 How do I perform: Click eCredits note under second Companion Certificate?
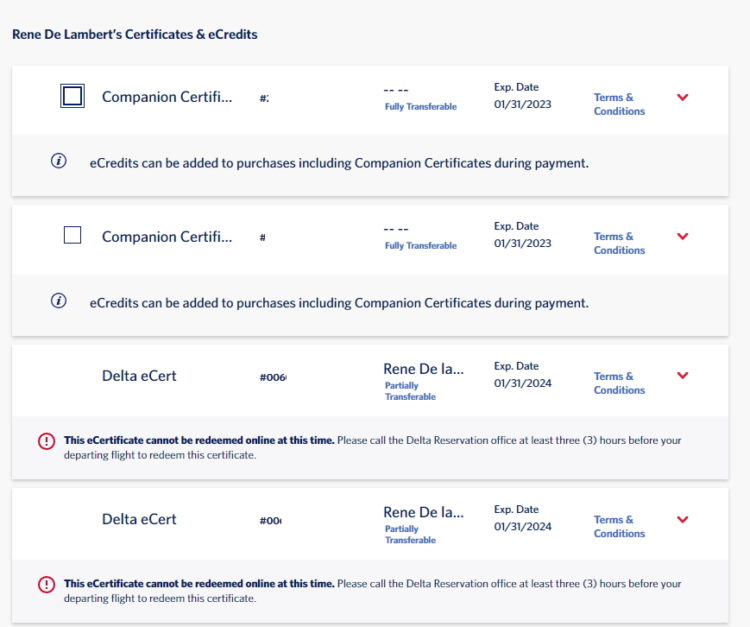(x=339, y=303)
